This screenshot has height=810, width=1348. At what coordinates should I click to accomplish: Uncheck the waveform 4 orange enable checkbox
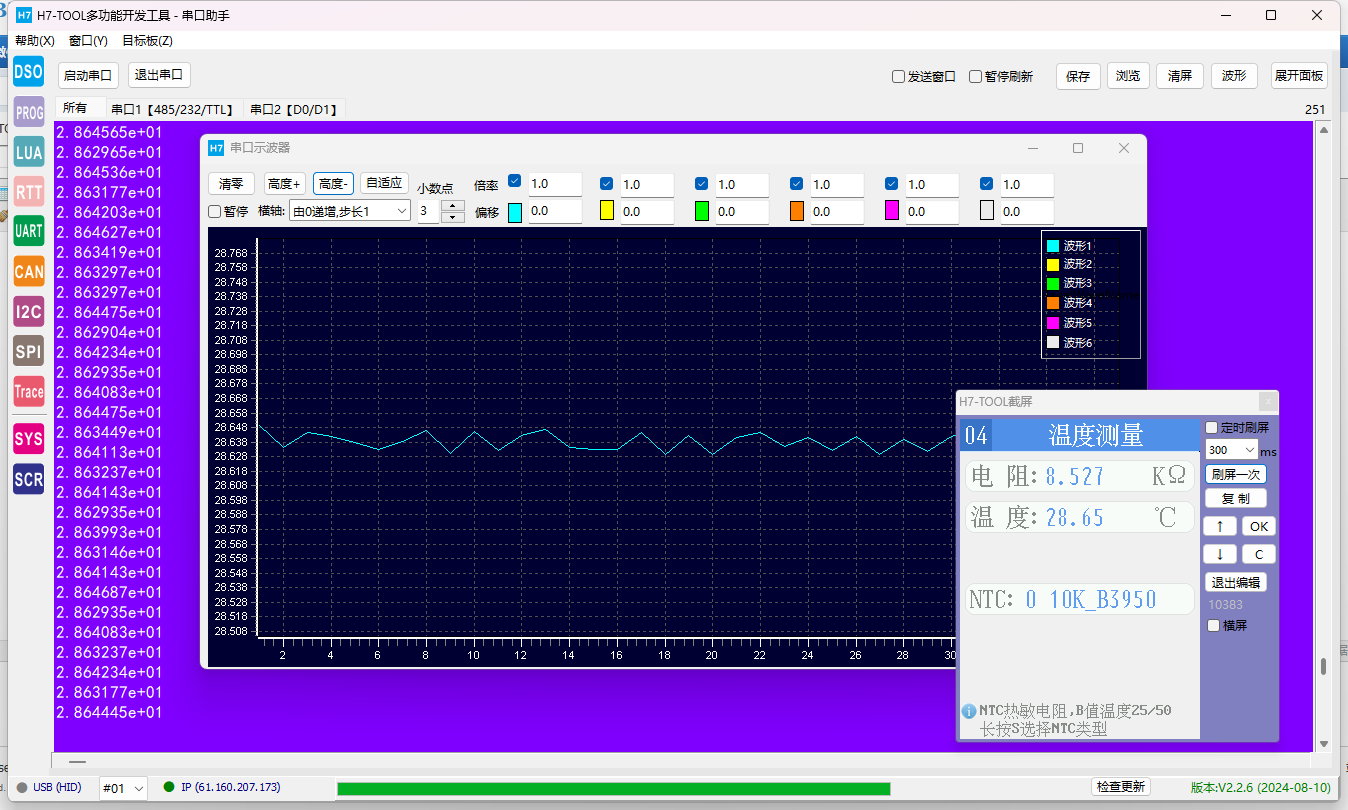797,183
